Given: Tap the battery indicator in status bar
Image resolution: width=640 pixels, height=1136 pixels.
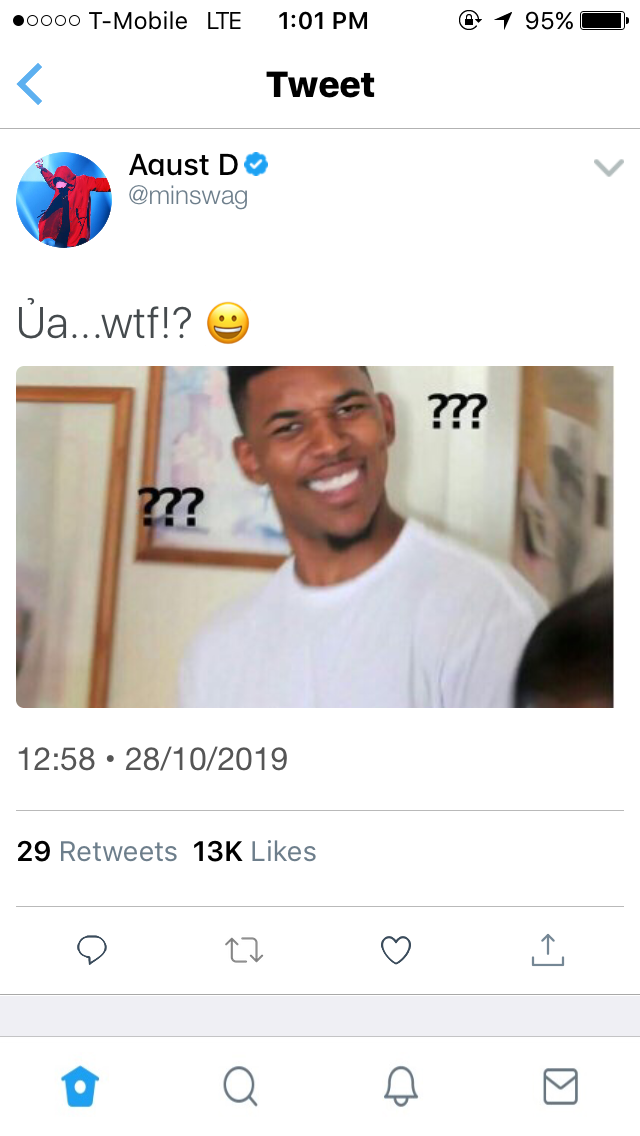Looking at the screenshot, I should pyautogui.click(x=604, y=20).
